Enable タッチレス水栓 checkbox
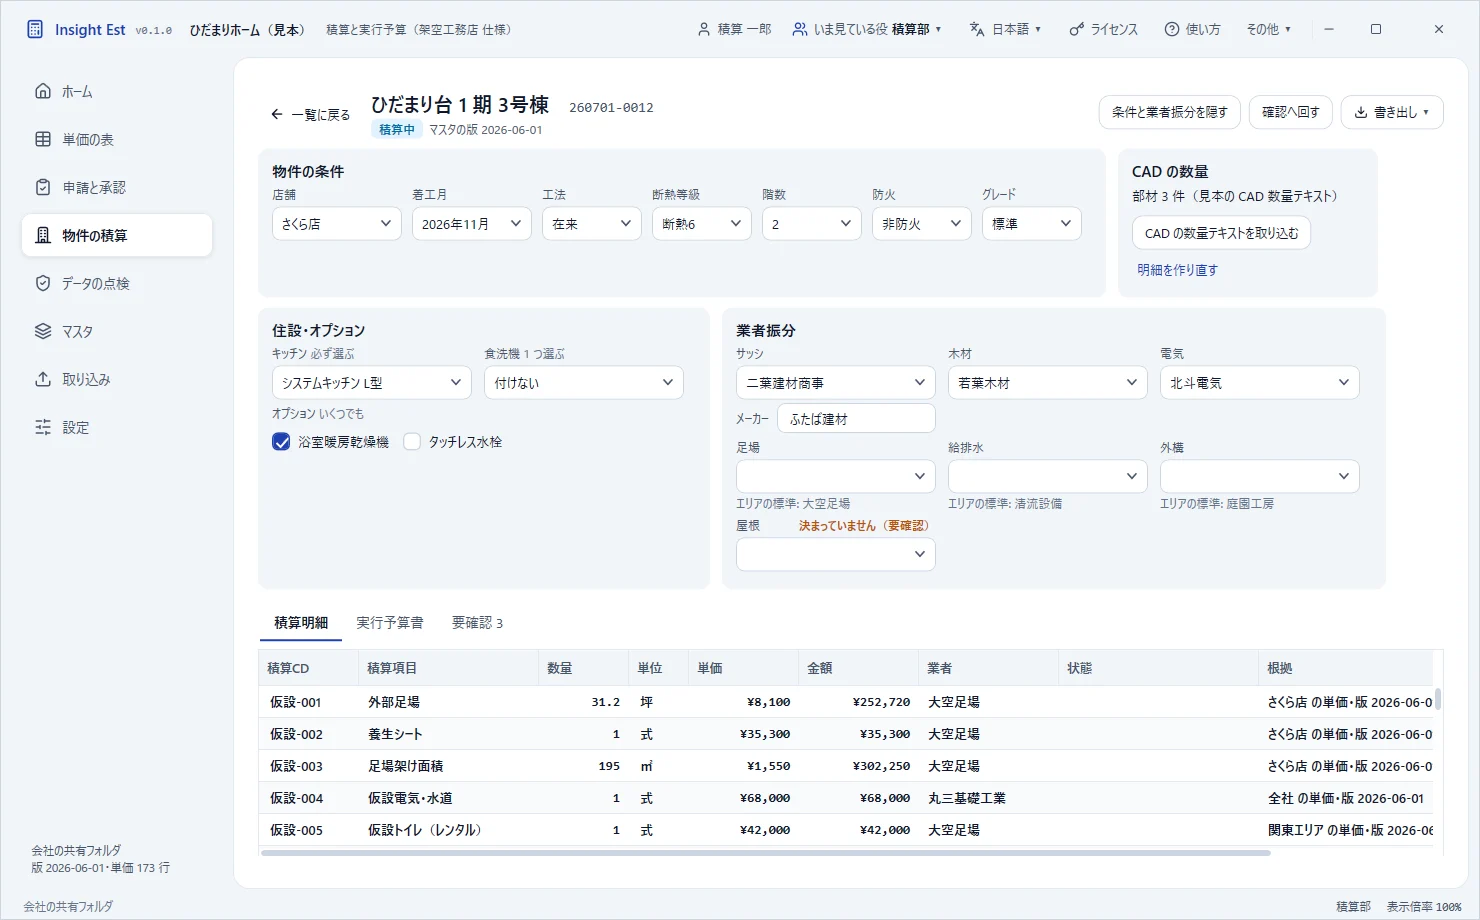Image resolution: width=1480 pixels, height=920 pixels. coord(412,442)
